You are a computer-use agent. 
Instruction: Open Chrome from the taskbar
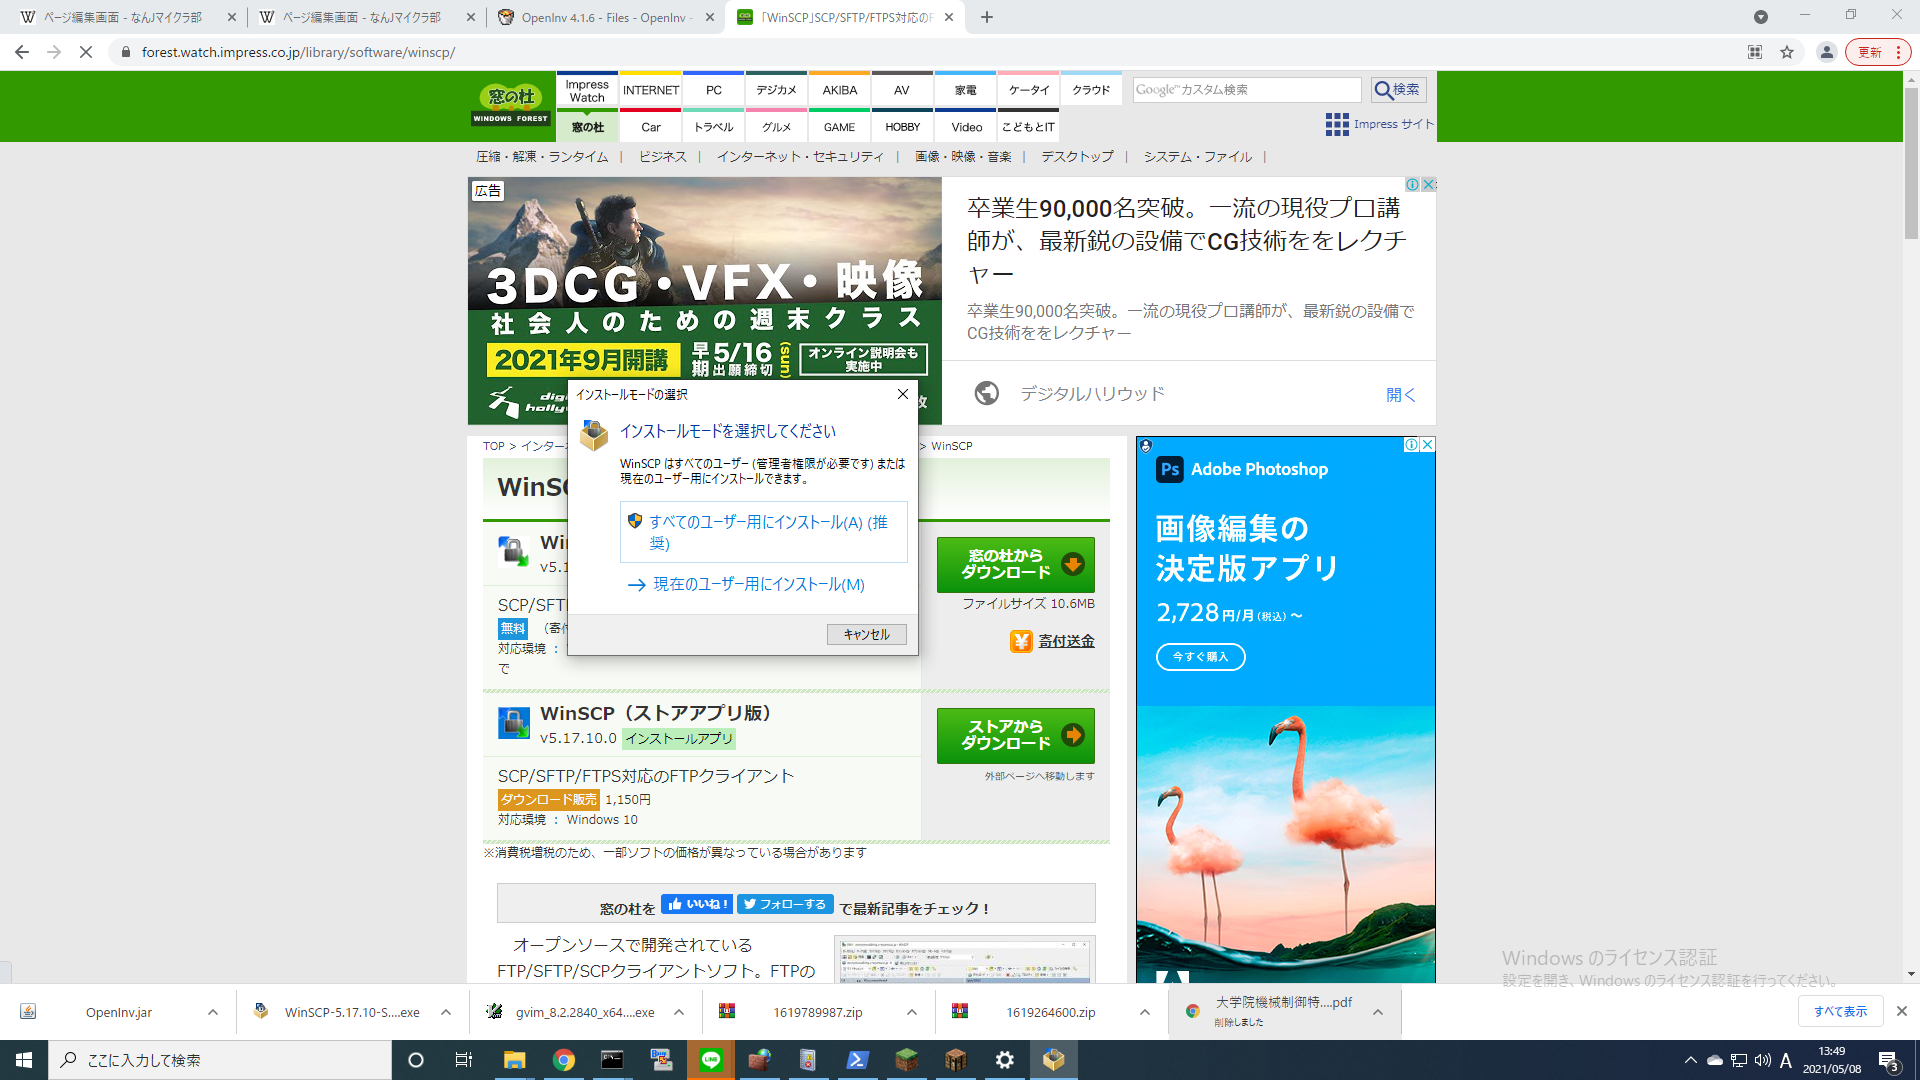pos(564,1060)
